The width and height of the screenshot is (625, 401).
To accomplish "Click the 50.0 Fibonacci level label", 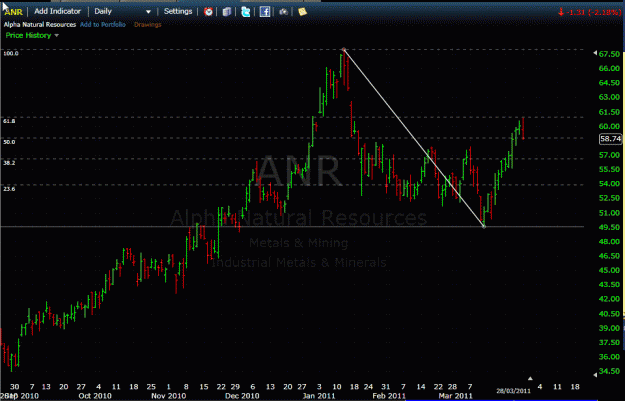I will pos(9,142).
